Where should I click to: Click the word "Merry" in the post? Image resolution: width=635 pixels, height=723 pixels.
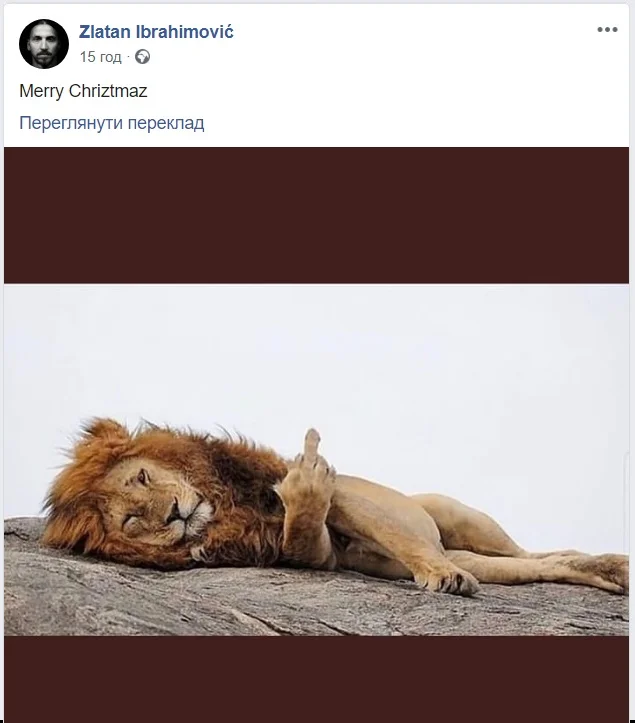click(x=41, y=90)
